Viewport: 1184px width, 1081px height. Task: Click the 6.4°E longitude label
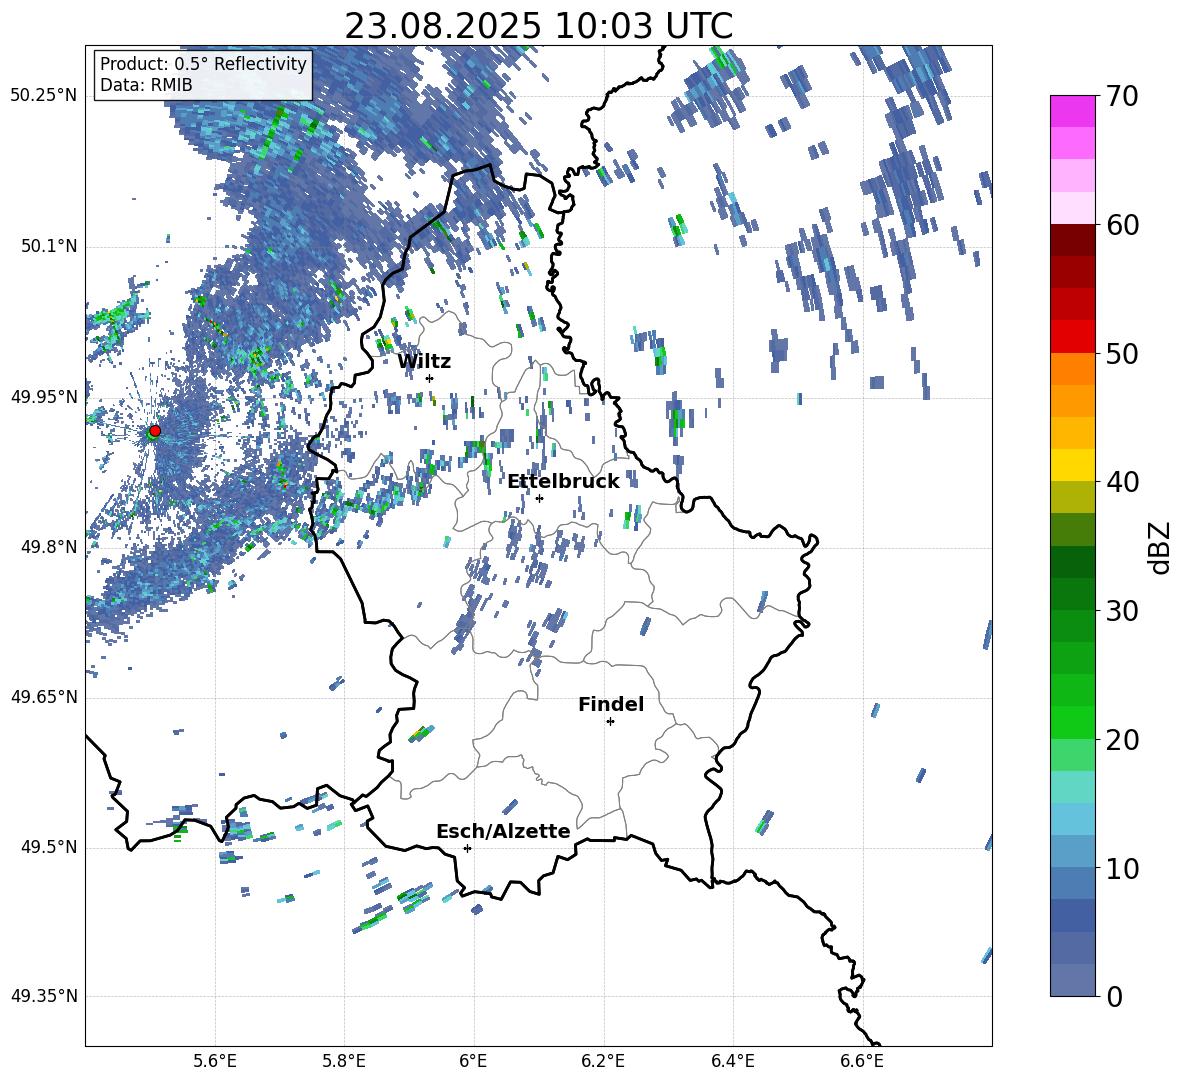click(732, 1061)
